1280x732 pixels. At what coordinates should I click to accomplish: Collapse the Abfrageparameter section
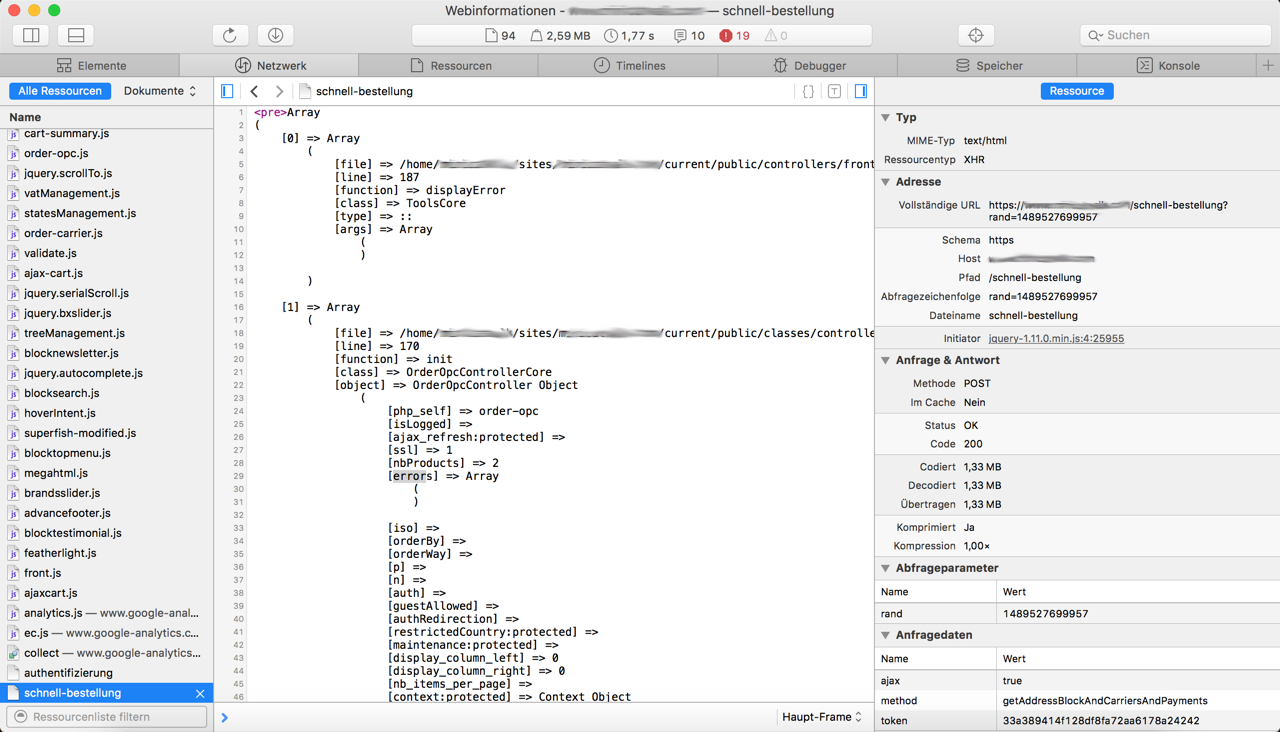(886, 568)
